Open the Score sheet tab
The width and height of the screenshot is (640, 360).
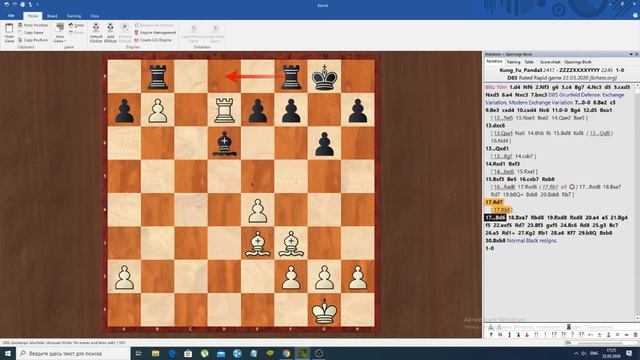tap(550, 62)
